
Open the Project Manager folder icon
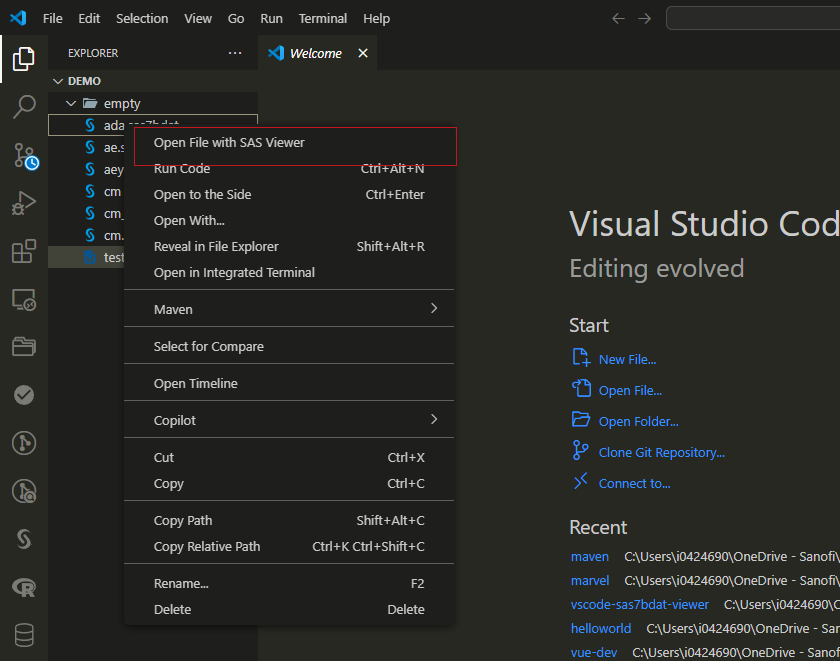point(24,347)
